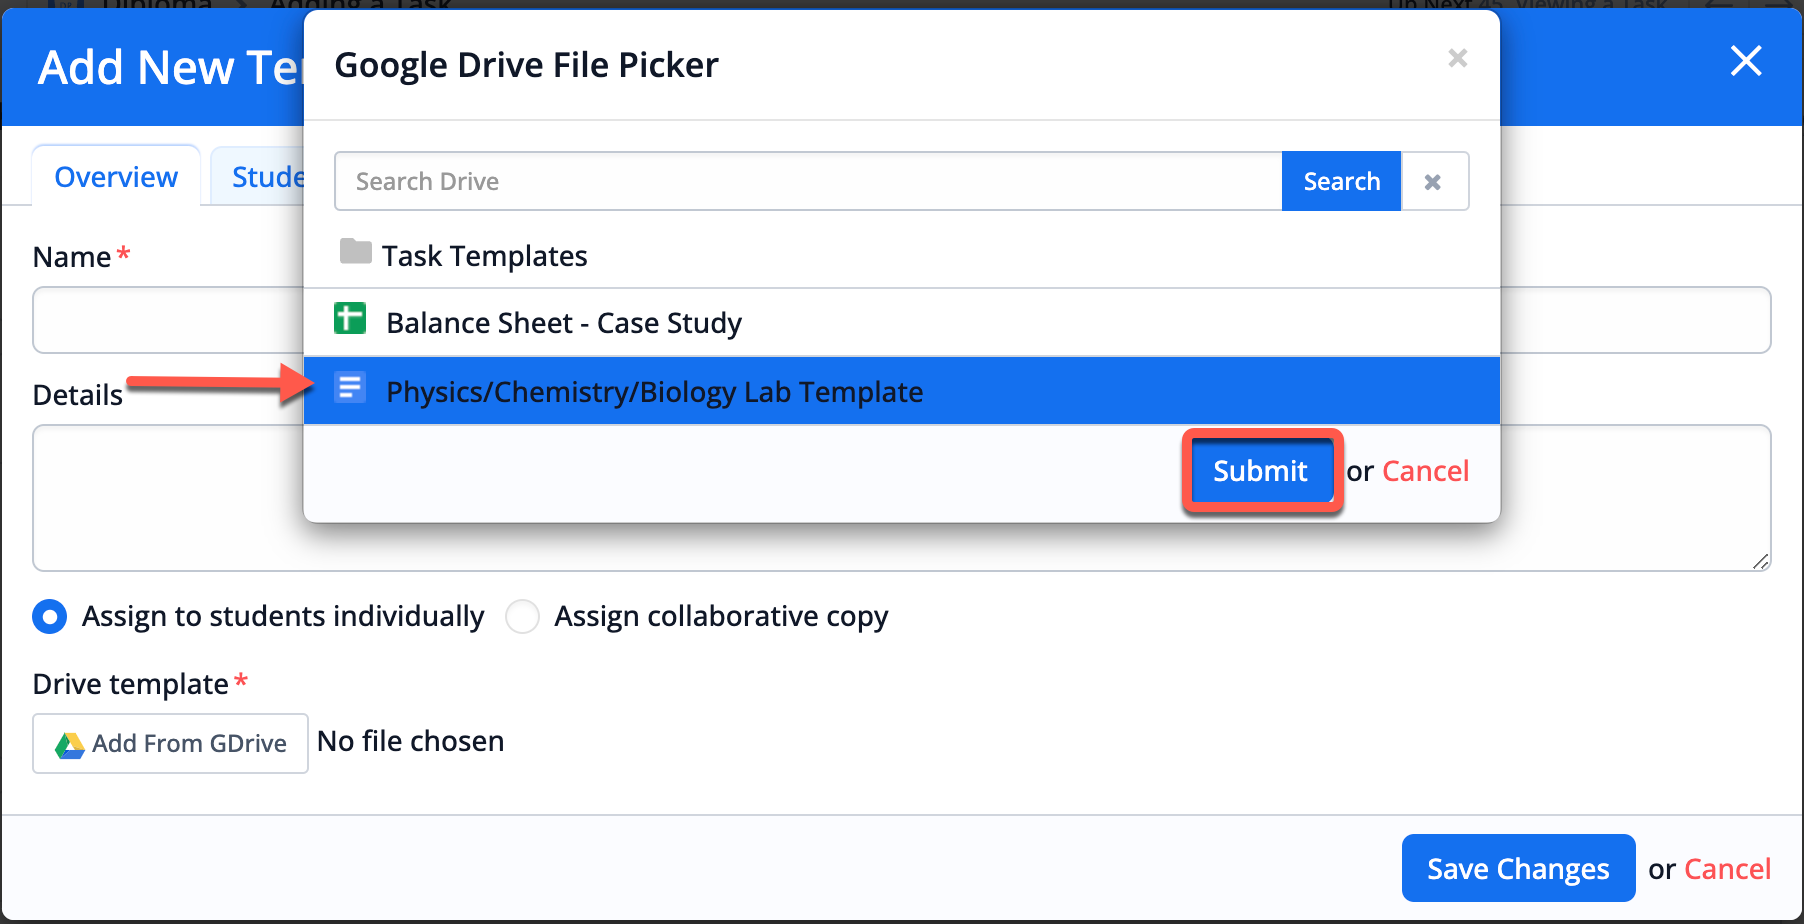Click the Google Docs icon beside Lab Template

pos(350,388)
